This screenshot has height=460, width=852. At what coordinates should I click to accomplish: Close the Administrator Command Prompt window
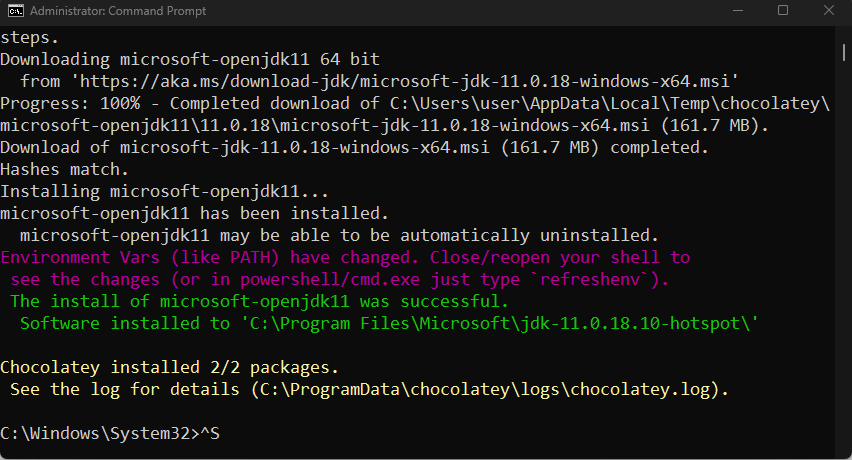click(x=828, y=11)
